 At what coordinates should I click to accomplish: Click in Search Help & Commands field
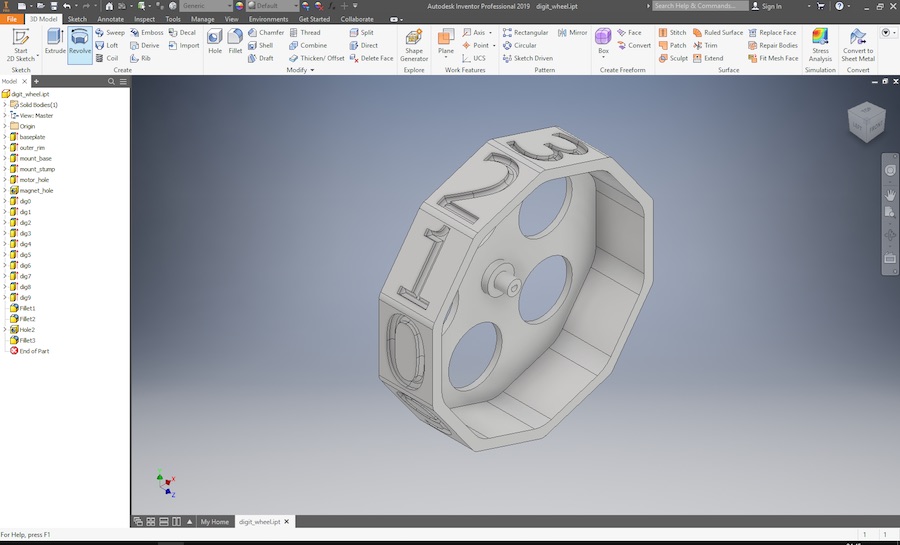[700, 6]
